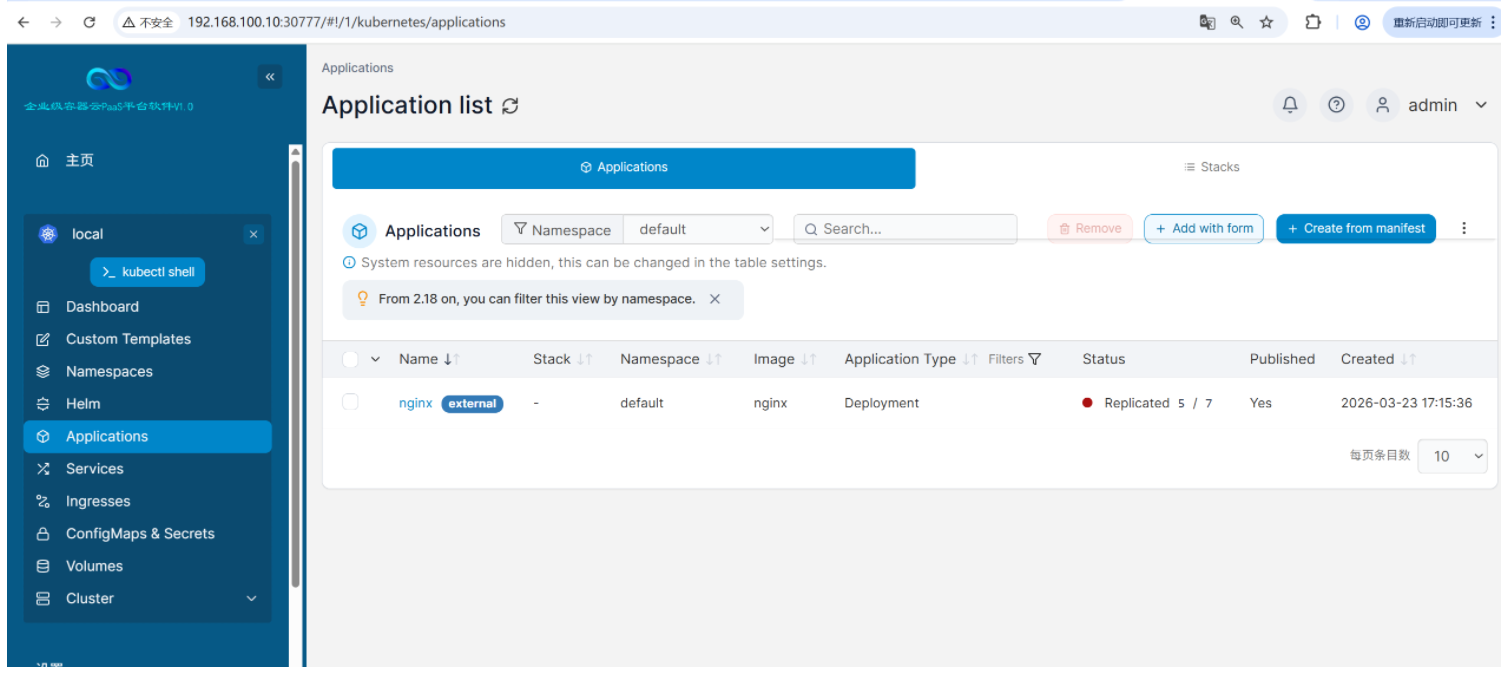Click the Portainer logo
The width and height of the screenshot is (1506, 674).
[109, 79]
